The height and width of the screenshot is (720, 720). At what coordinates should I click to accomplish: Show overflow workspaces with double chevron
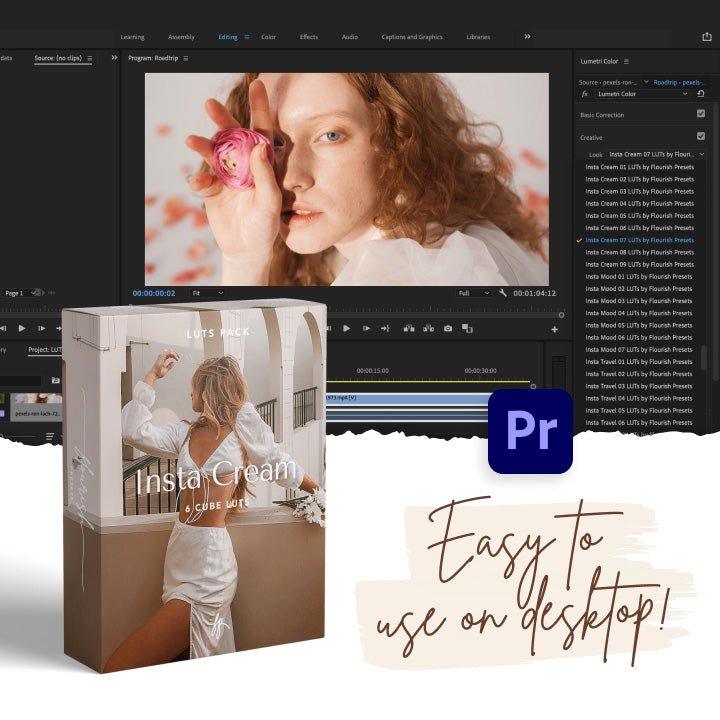click(x=527, y=37)
